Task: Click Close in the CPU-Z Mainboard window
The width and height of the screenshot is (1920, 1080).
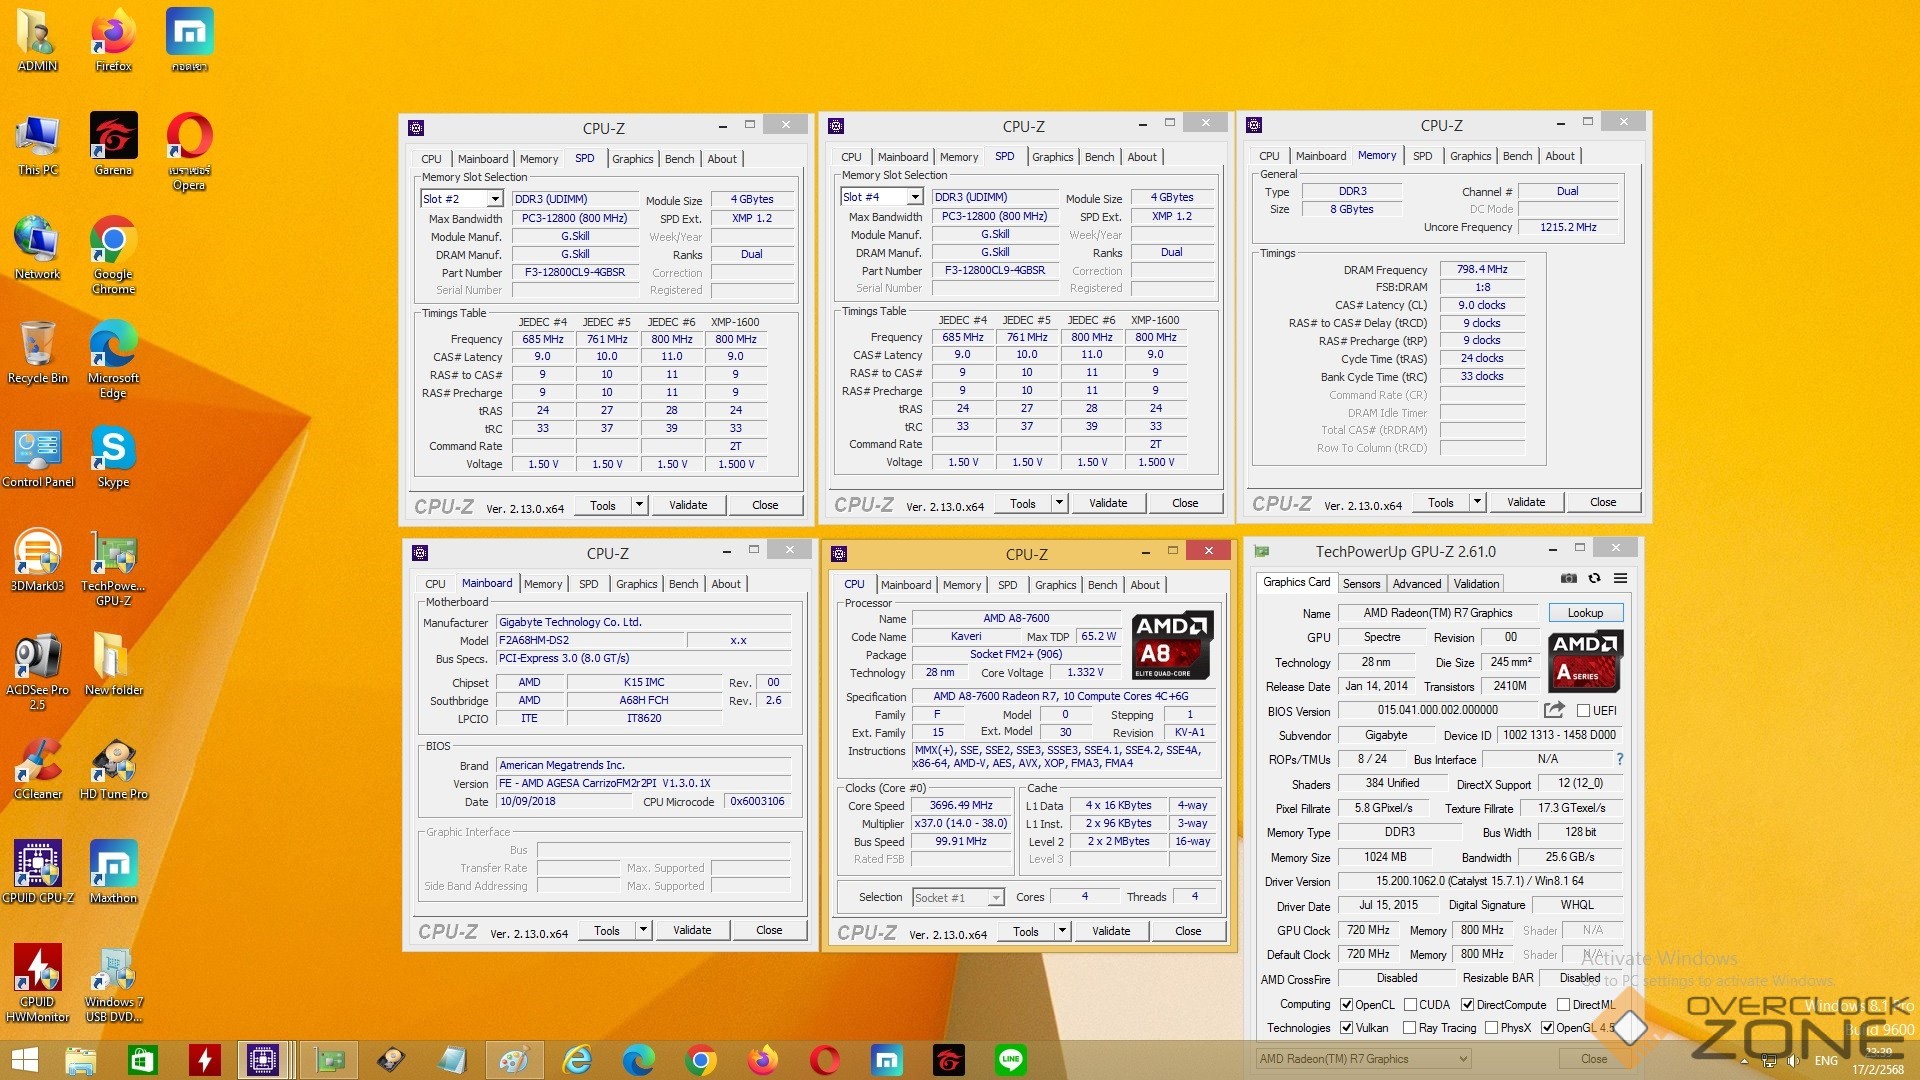Action: (769, 930)
